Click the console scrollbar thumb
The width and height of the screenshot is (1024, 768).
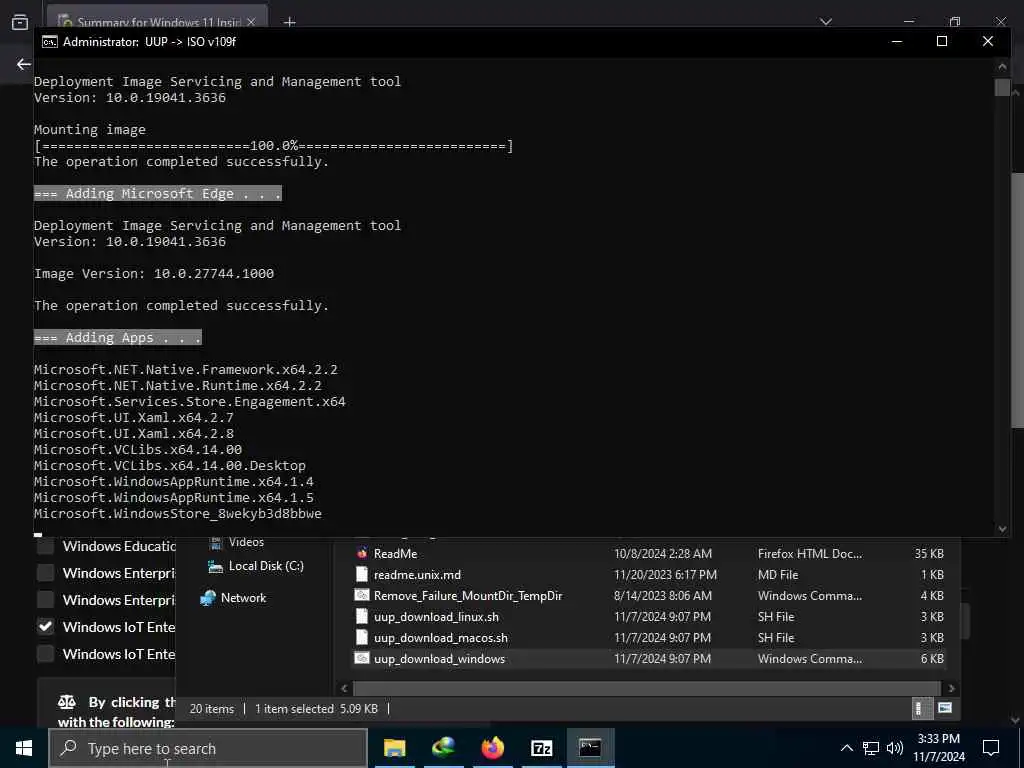click(1002, 87)
